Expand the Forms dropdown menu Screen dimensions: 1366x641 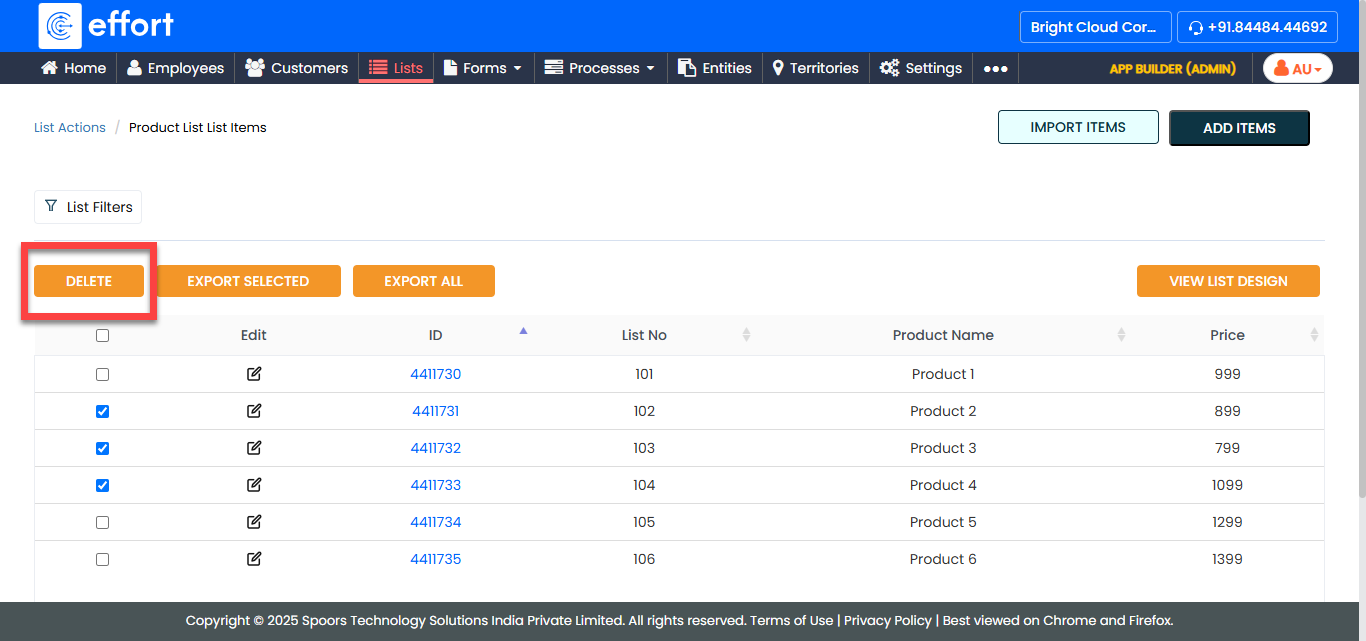click(x=483, y=68)
